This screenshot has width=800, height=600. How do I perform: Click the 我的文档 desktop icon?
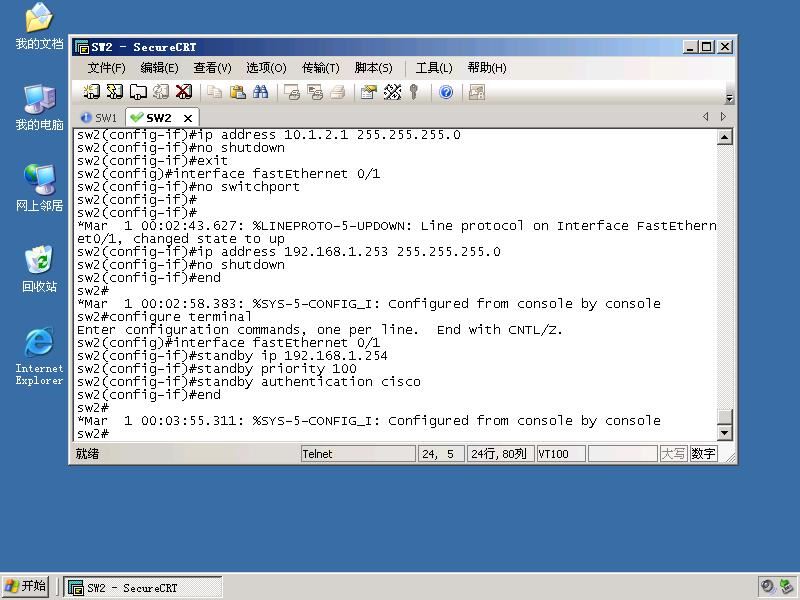pos(39,27)
